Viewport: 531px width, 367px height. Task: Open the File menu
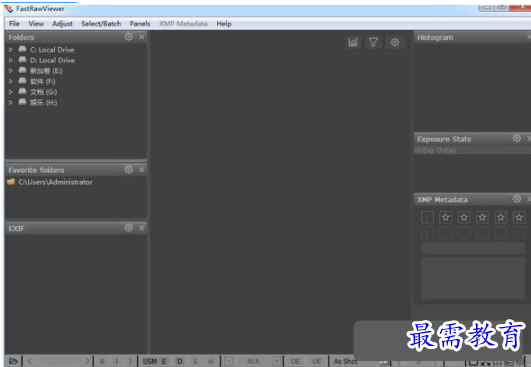point(14,24)
